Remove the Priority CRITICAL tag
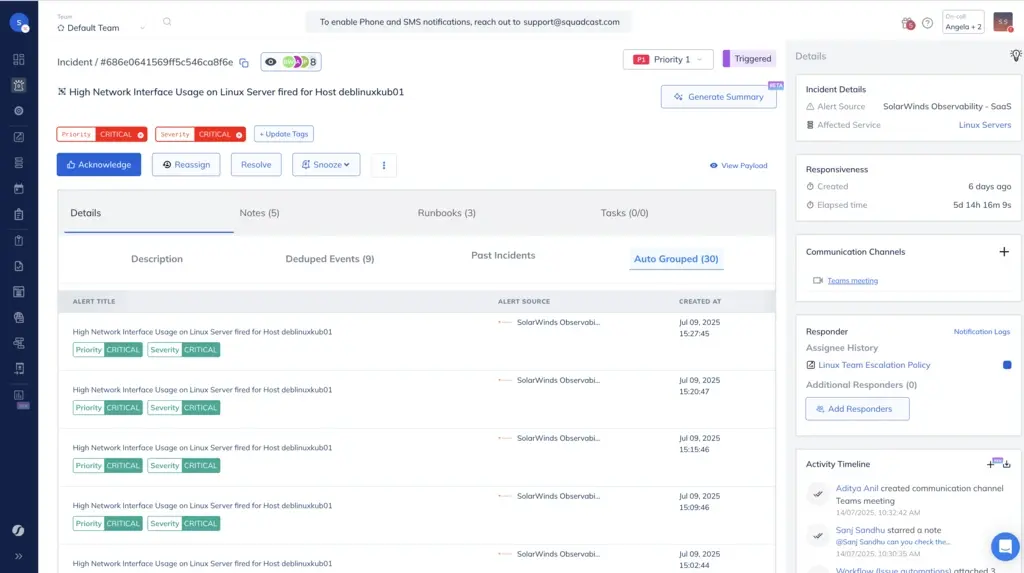Image resolution: width=1024 pixels, height=573 pixels. [x=140, y=135]
